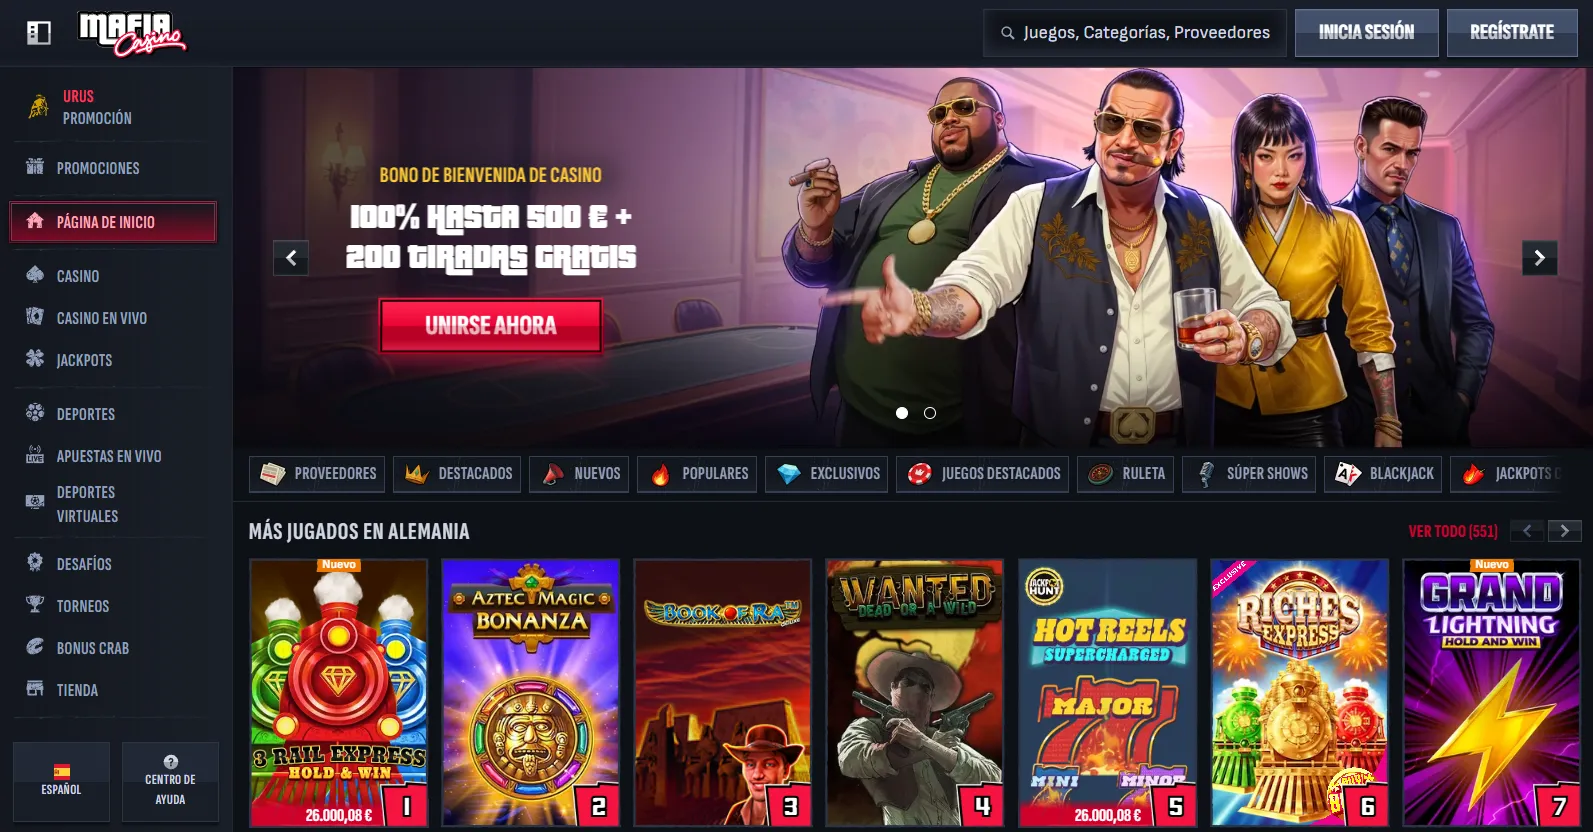Open Español language selector
This screenshot has height=832, width=1593.
pyautogui.click(x=61, y=782)
